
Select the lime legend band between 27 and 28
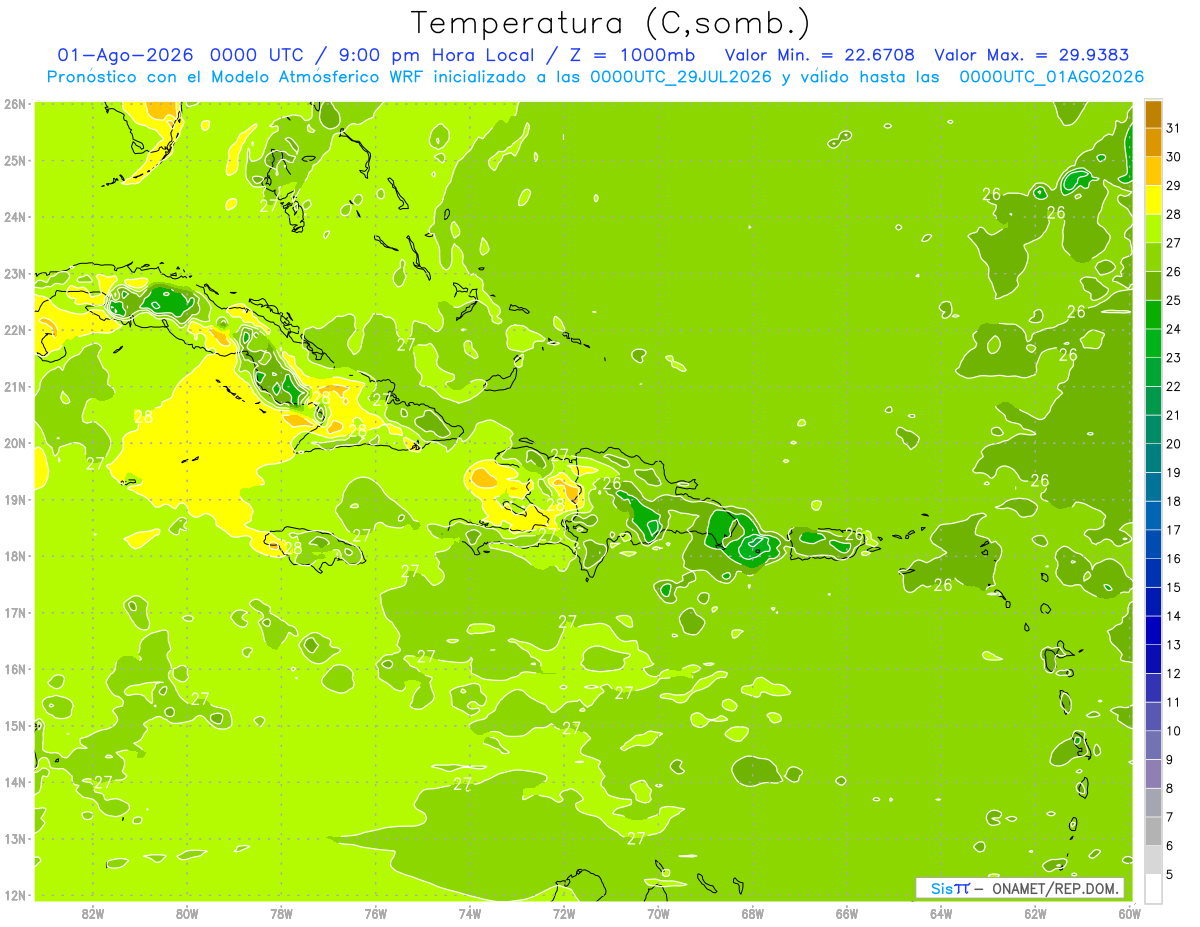[x=1153, y=228]
